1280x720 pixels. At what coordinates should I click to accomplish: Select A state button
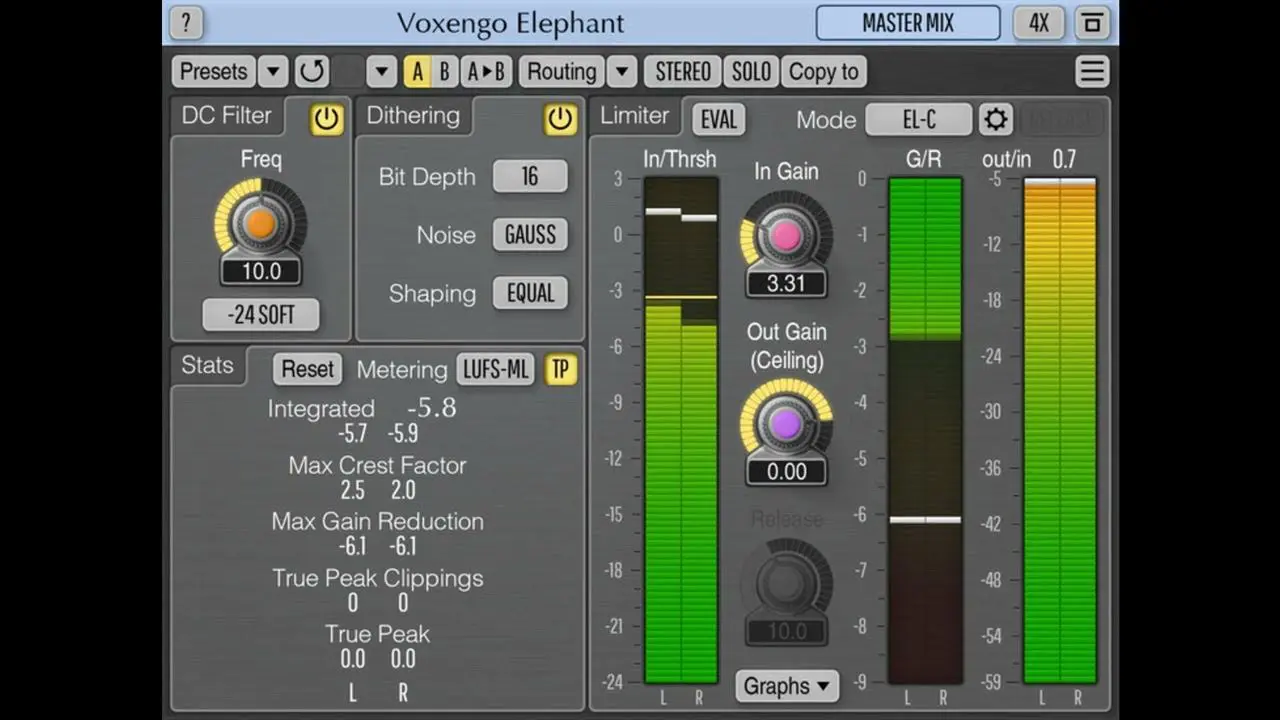(x=418, y=71)
